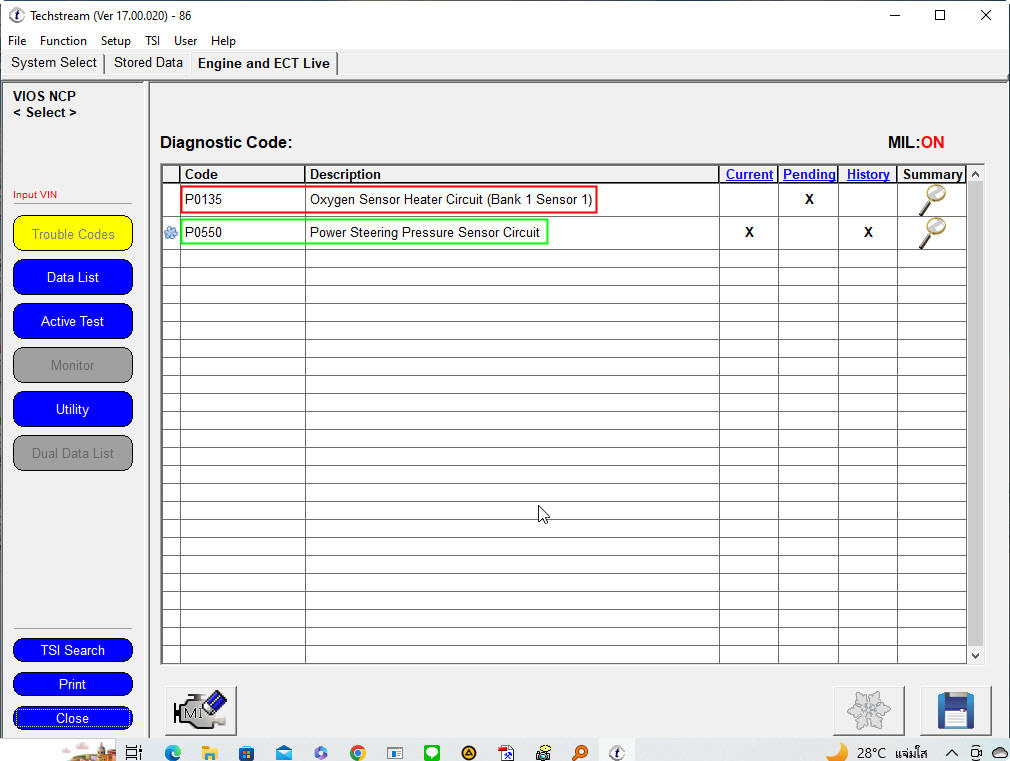Open Active Test

[73, 321]
